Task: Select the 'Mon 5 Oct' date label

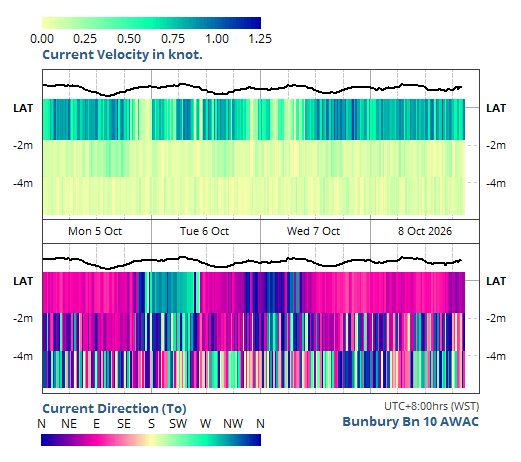Action: 95,231
